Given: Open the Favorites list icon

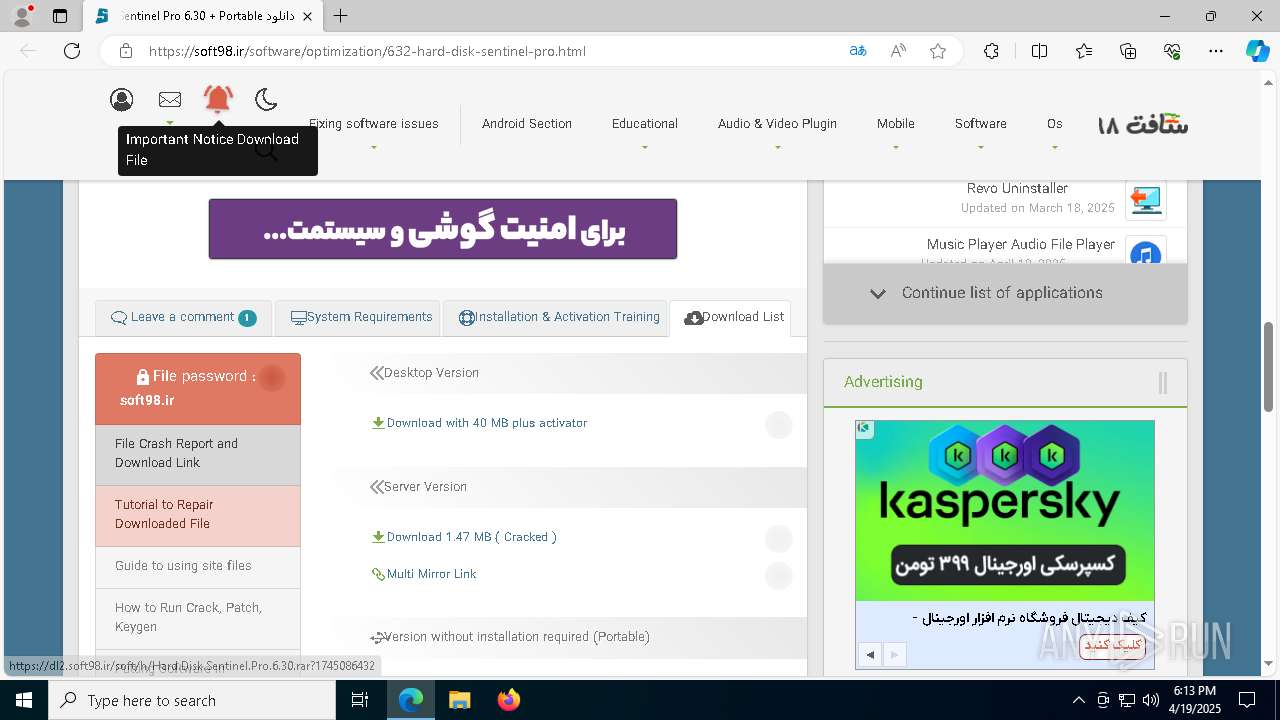Looking at the screenshot, I should click(1084, 51).
